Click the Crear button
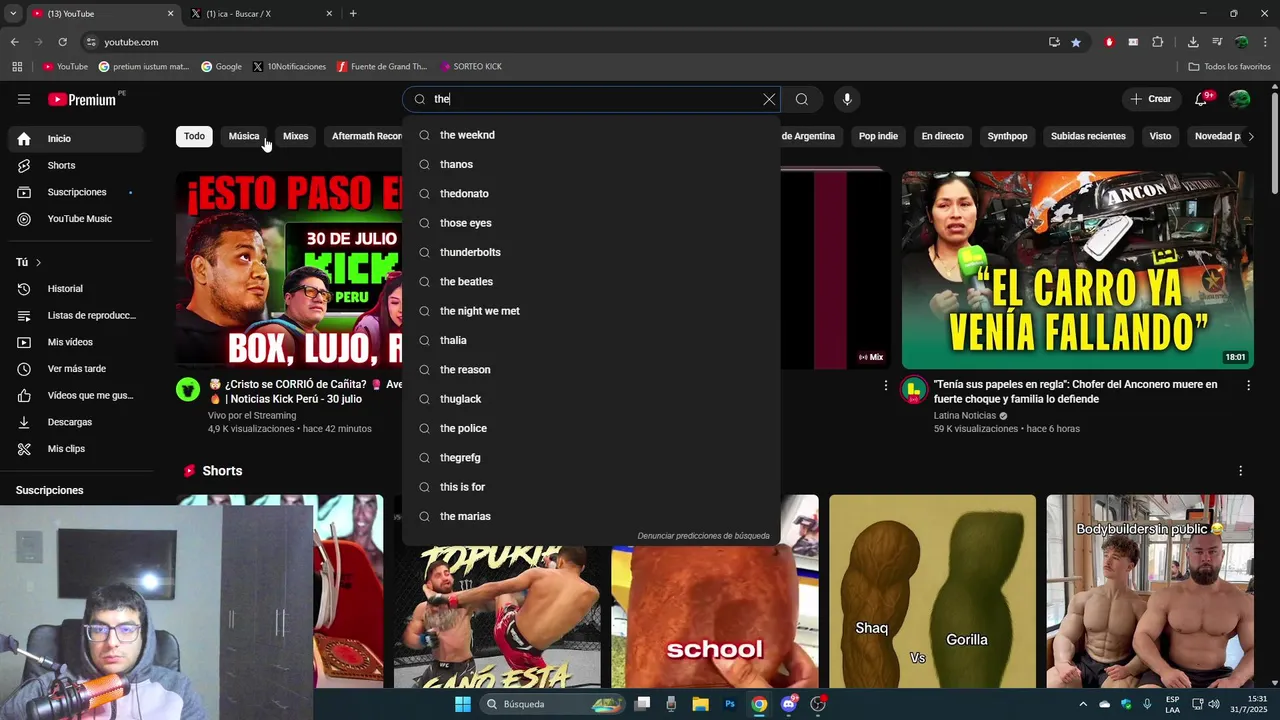Image resolution: width=1280 pixels, height=720 pixels. (1151, 99)
